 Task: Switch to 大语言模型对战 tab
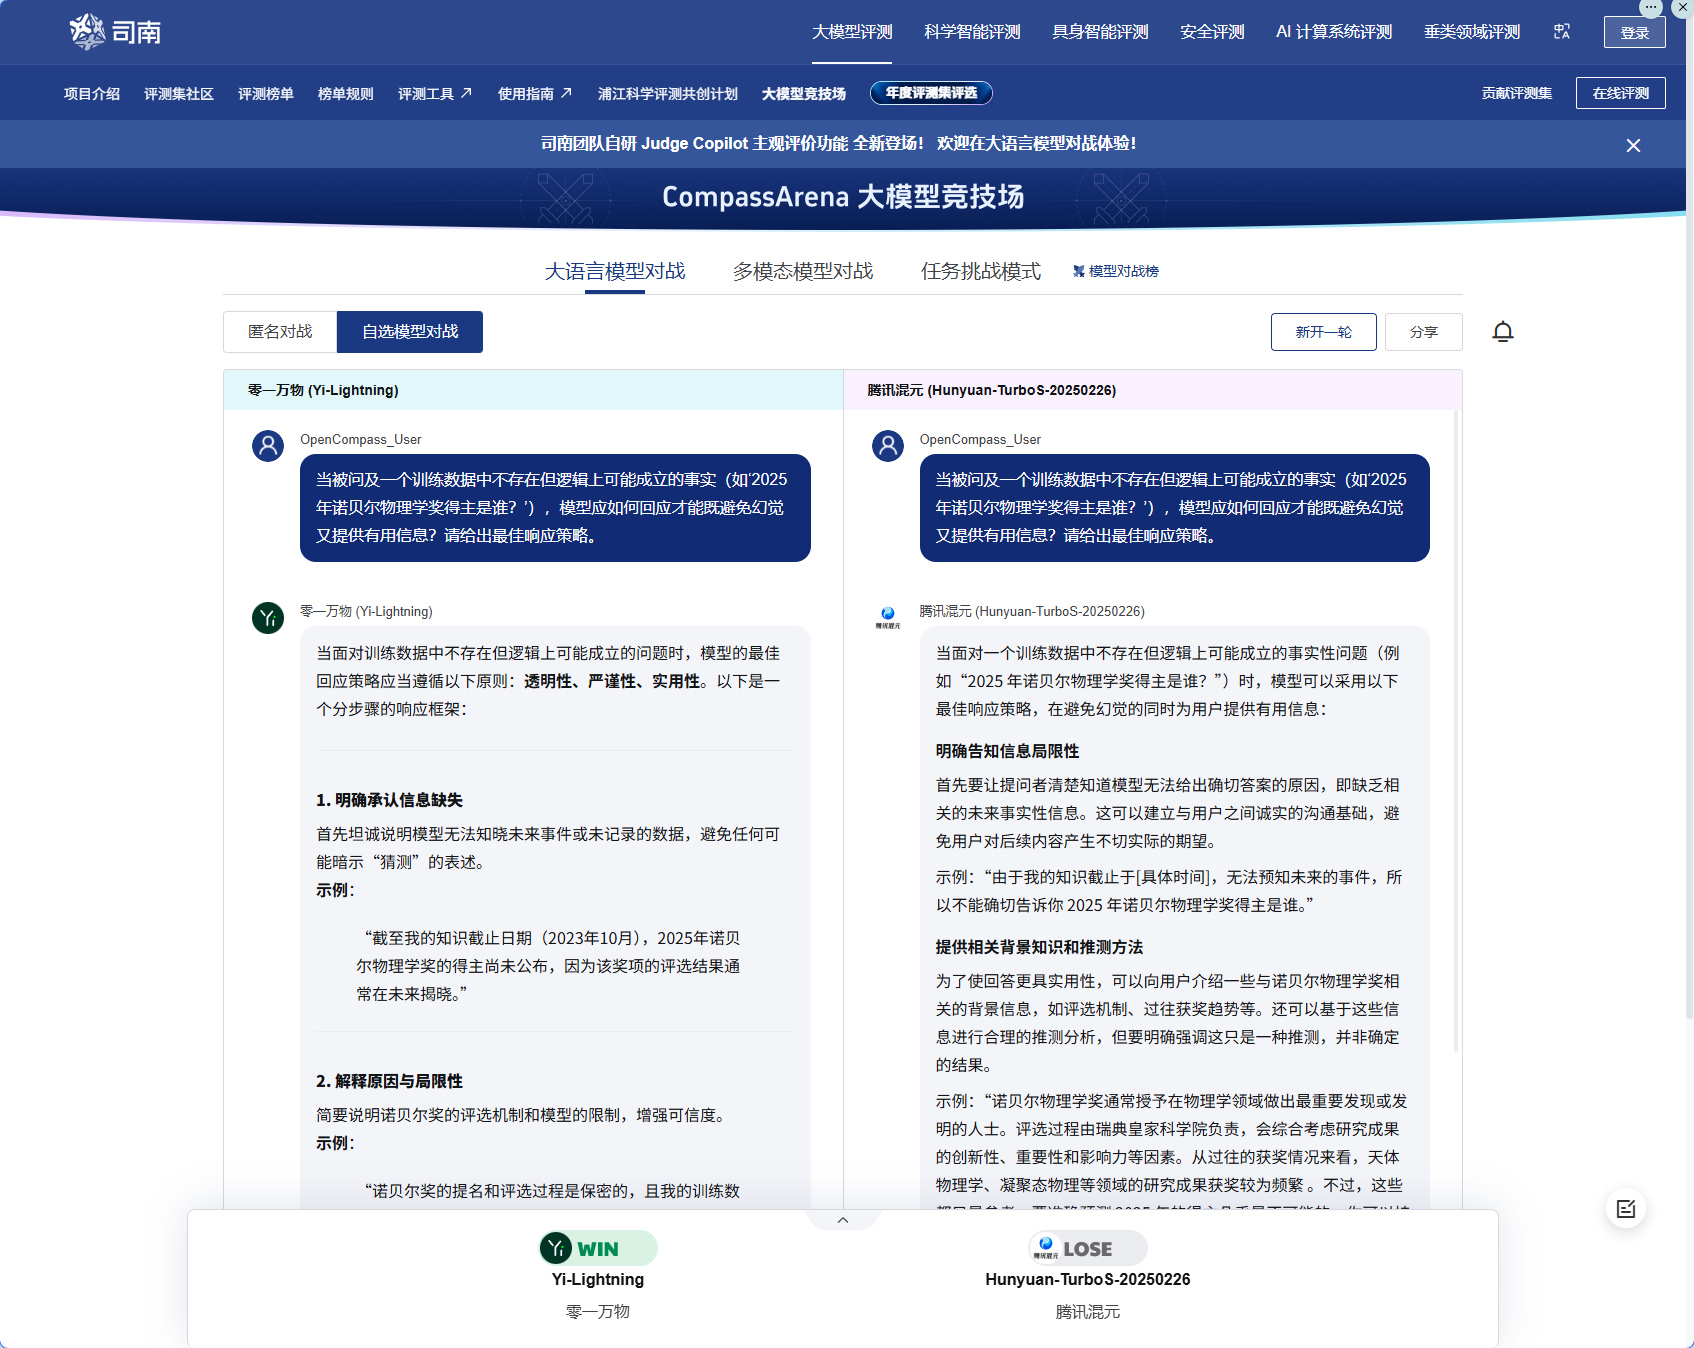click(x=615, y=271)
